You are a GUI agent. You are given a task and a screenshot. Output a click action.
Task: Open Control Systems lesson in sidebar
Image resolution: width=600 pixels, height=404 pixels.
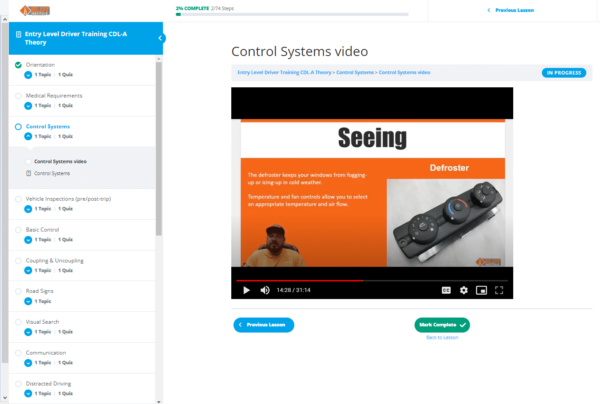pos(48,127)
